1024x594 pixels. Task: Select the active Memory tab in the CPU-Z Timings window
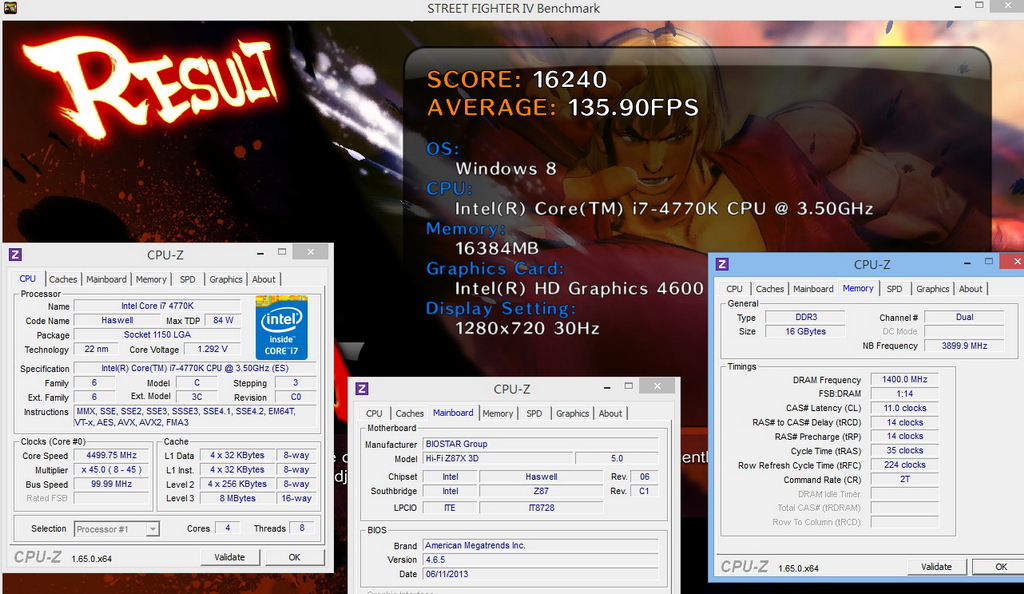click(x=858, y=288)
